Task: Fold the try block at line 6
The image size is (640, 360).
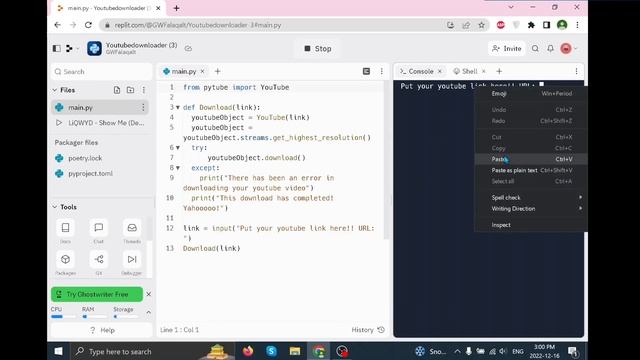Action: coord(178,148)
